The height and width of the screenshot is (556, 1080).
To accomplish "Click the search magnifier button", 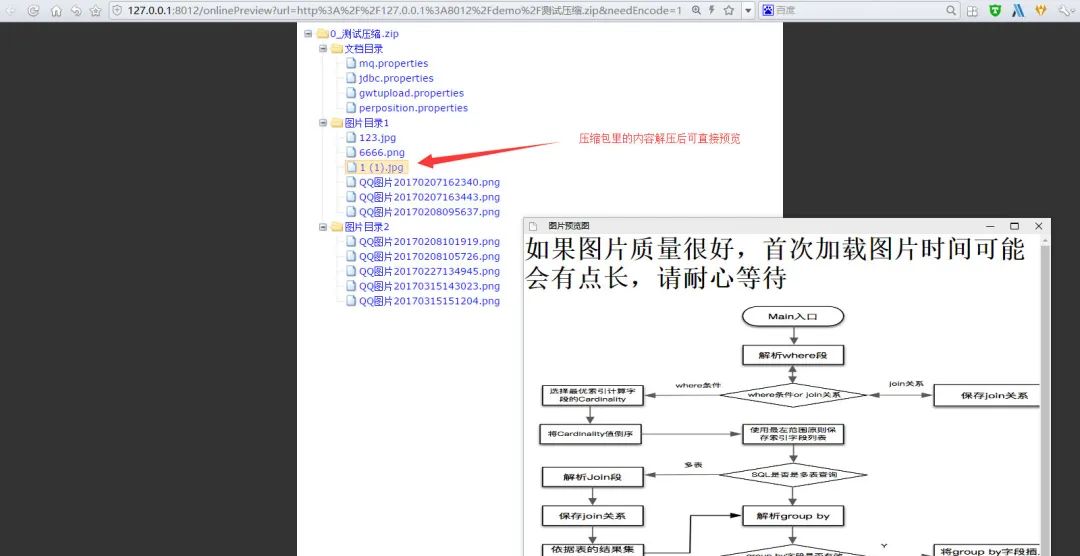I will click(951, 10).
